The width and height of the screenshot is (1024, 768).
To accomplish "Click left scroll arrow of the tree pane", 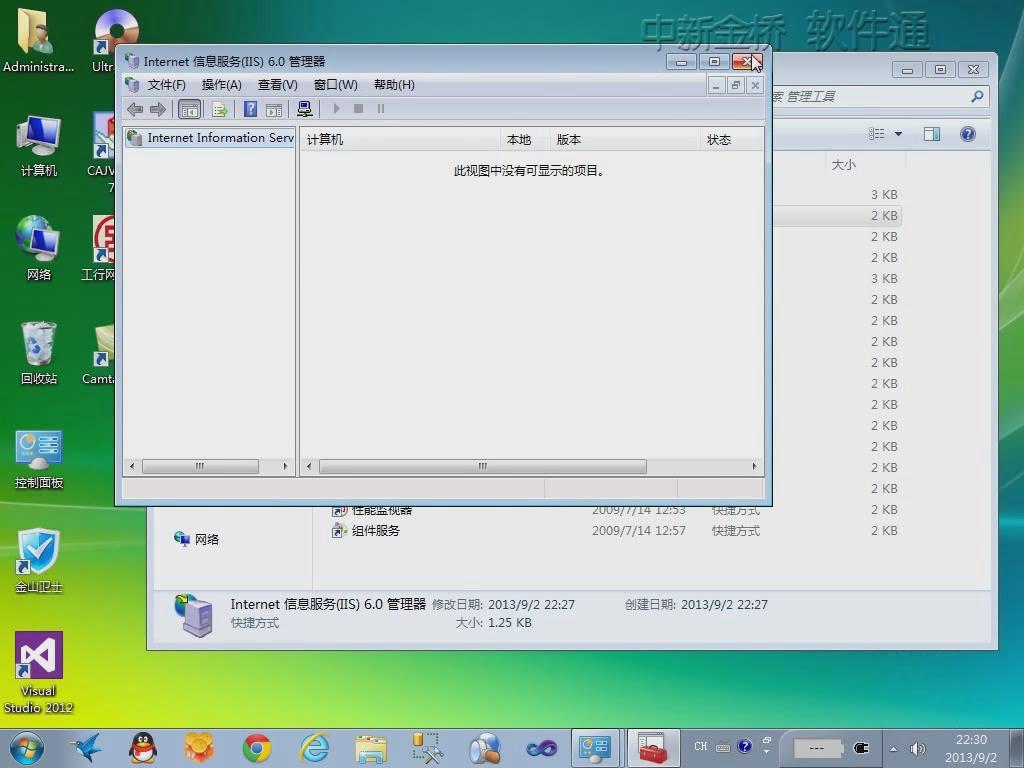I will (133, 466).
